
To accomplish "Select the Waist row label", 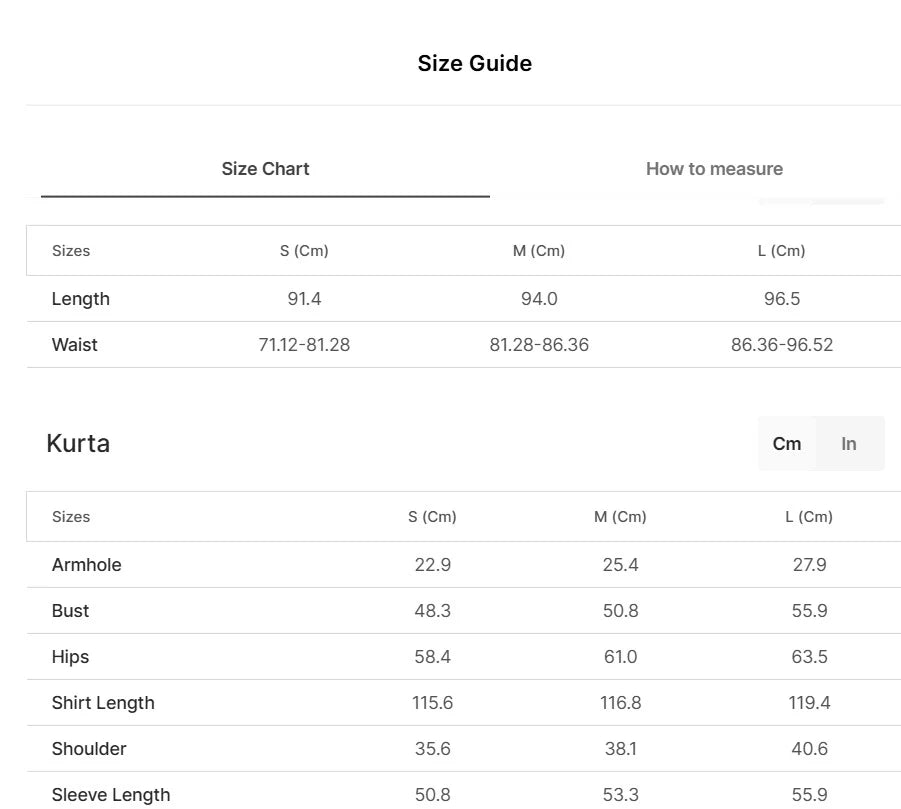I will pyautogui.click(x=75, y=345).
